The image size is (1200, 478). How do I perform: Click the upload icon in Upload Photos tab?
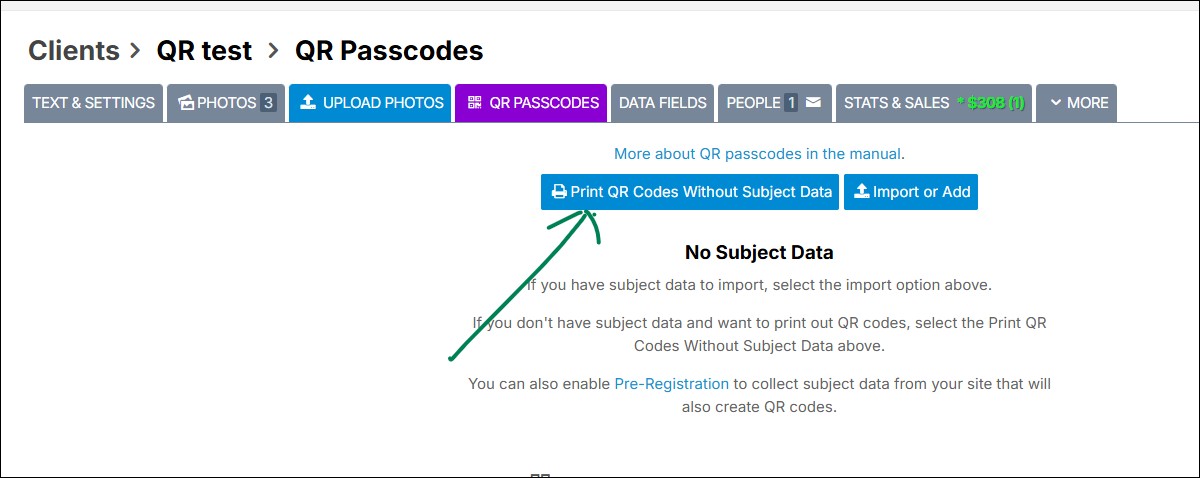(x=308, y=103)
